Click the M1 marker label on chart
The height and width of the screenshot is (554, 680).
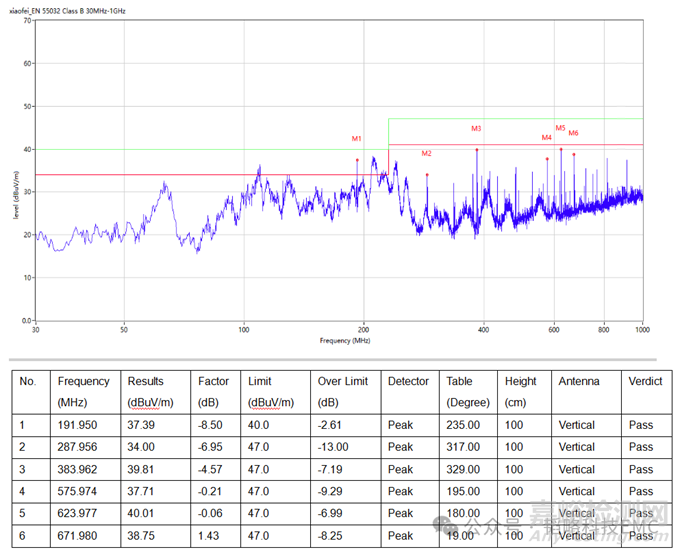[x=357, y=138]
